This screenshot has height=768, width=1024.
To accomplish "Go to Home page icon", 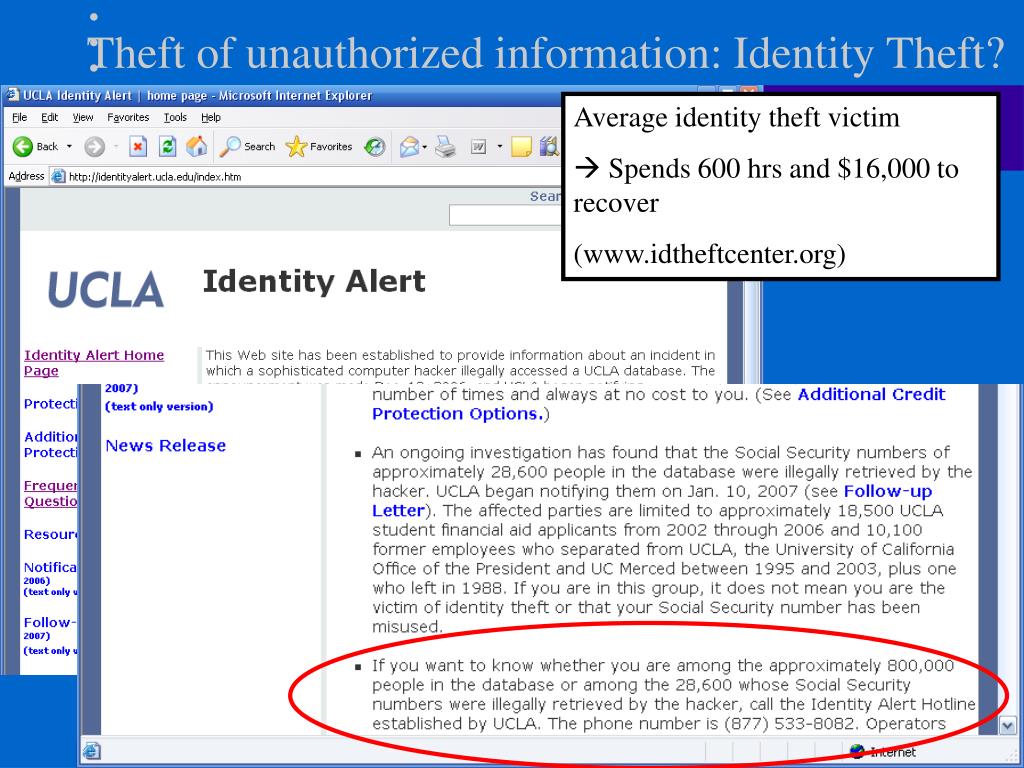I will pos(197,147).
